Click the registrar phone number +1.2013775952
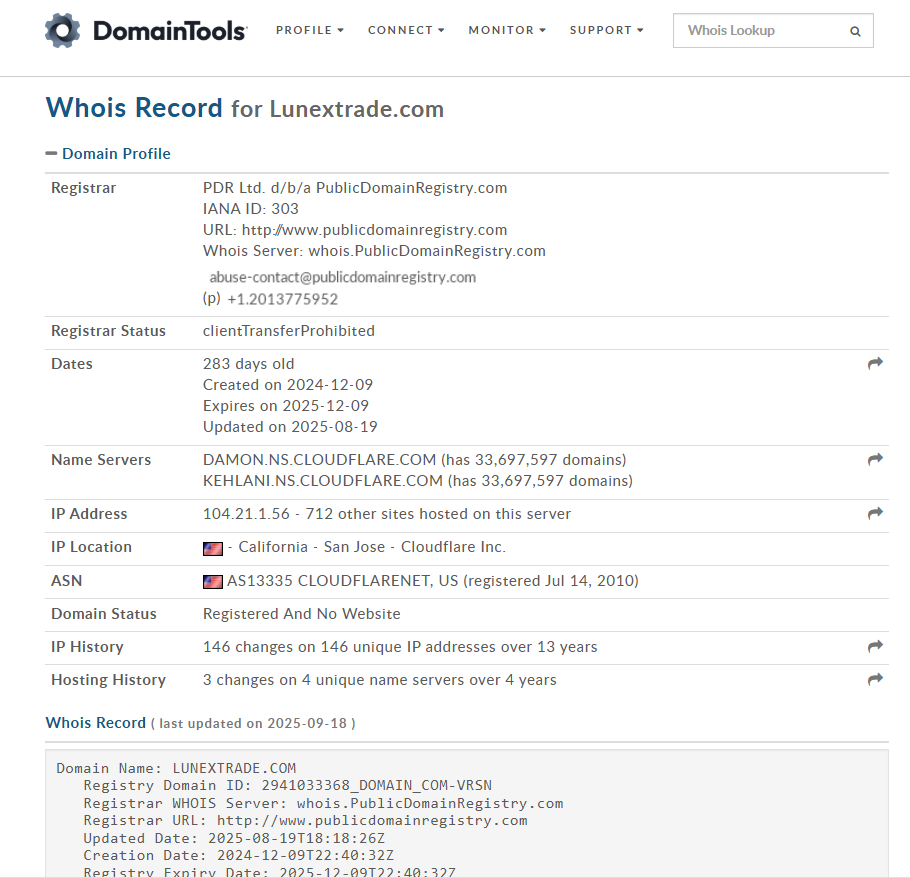Image resolution: width=910 pixels, height=878 pixels. coord(282,299)
